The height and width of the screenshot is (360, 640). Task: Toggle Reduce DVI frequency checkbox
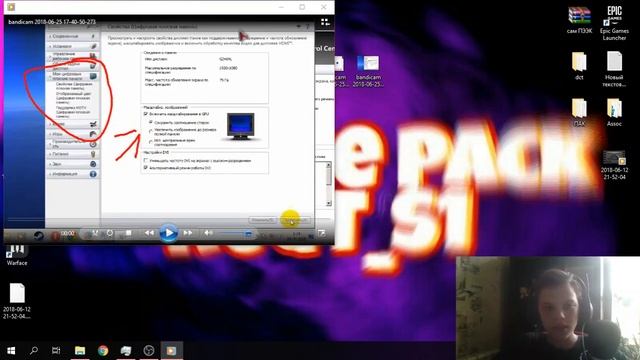[x=146, y=160]
